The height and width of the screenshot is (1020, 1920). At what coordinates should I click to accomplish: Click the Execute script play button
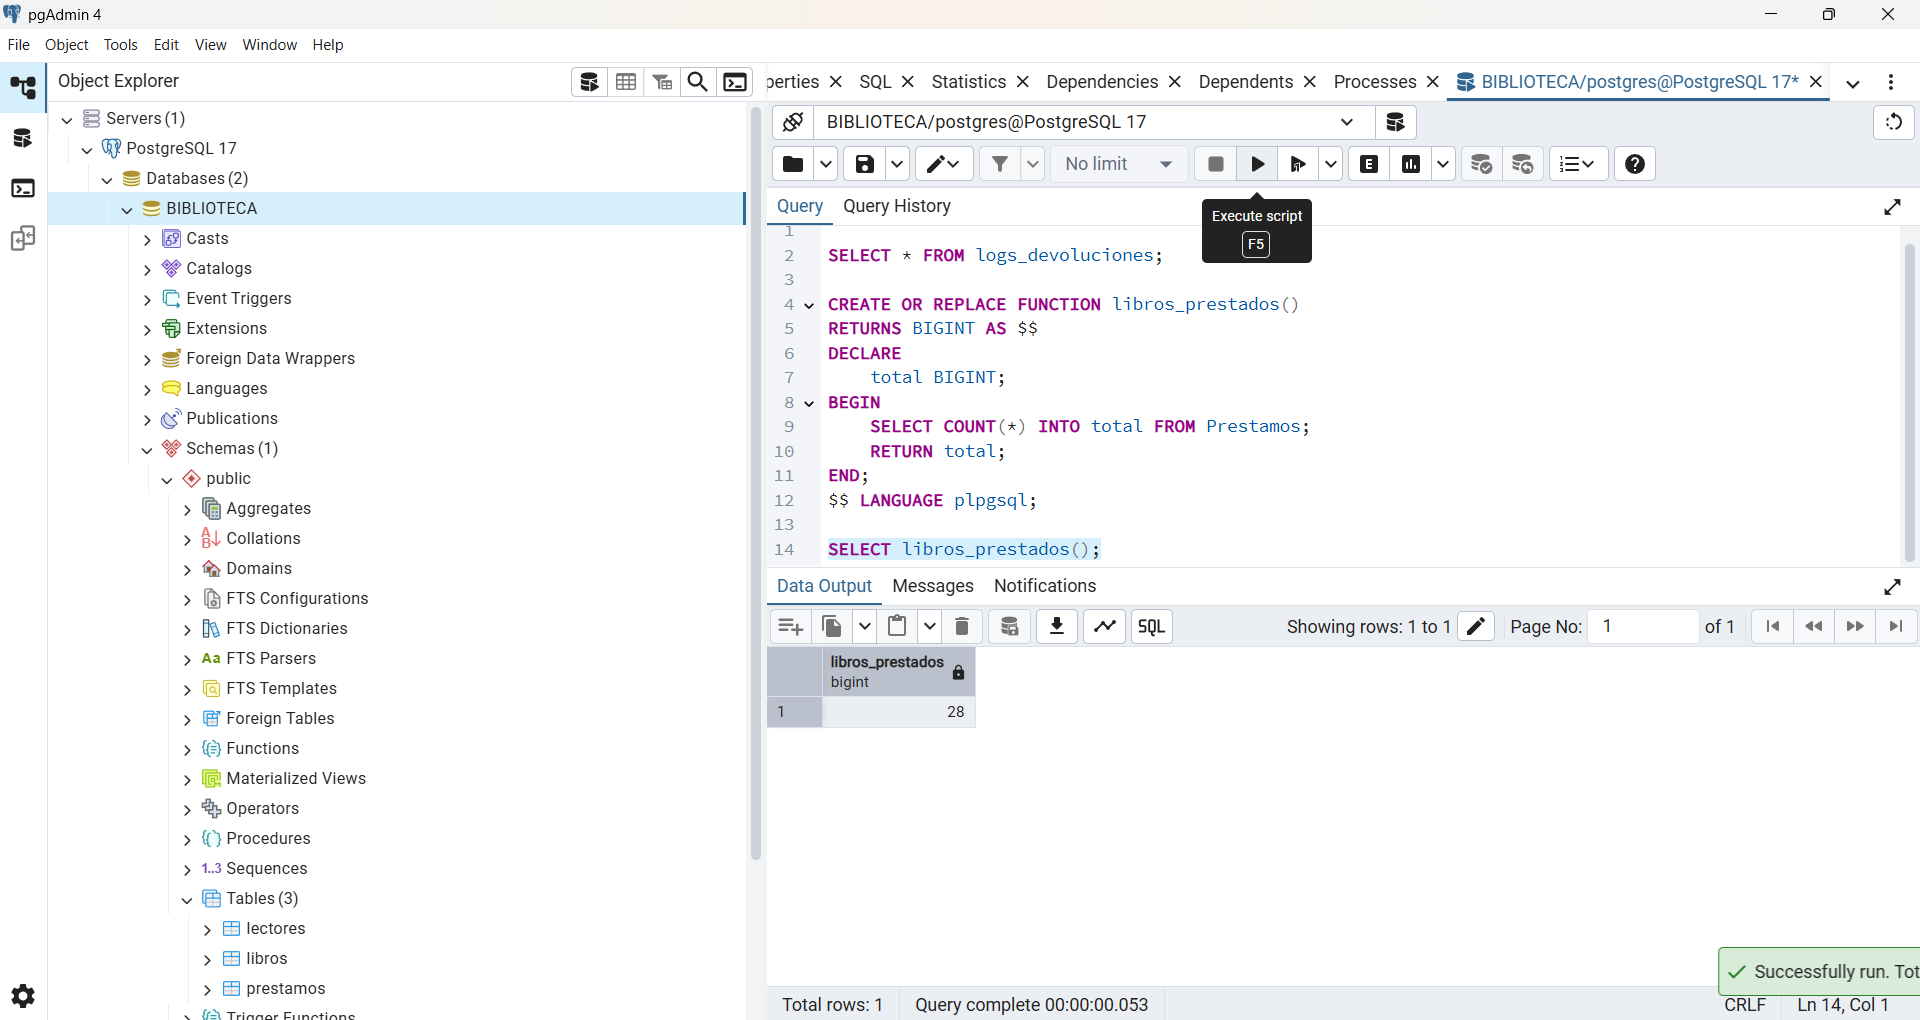click(x=1257, y=164)
